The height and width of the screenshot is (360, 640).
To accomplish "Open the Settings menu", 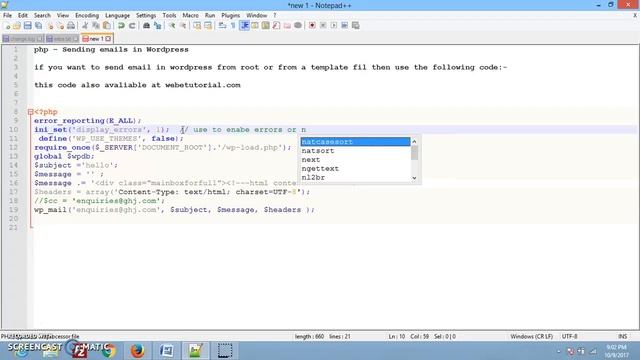I will coord(146,16).
